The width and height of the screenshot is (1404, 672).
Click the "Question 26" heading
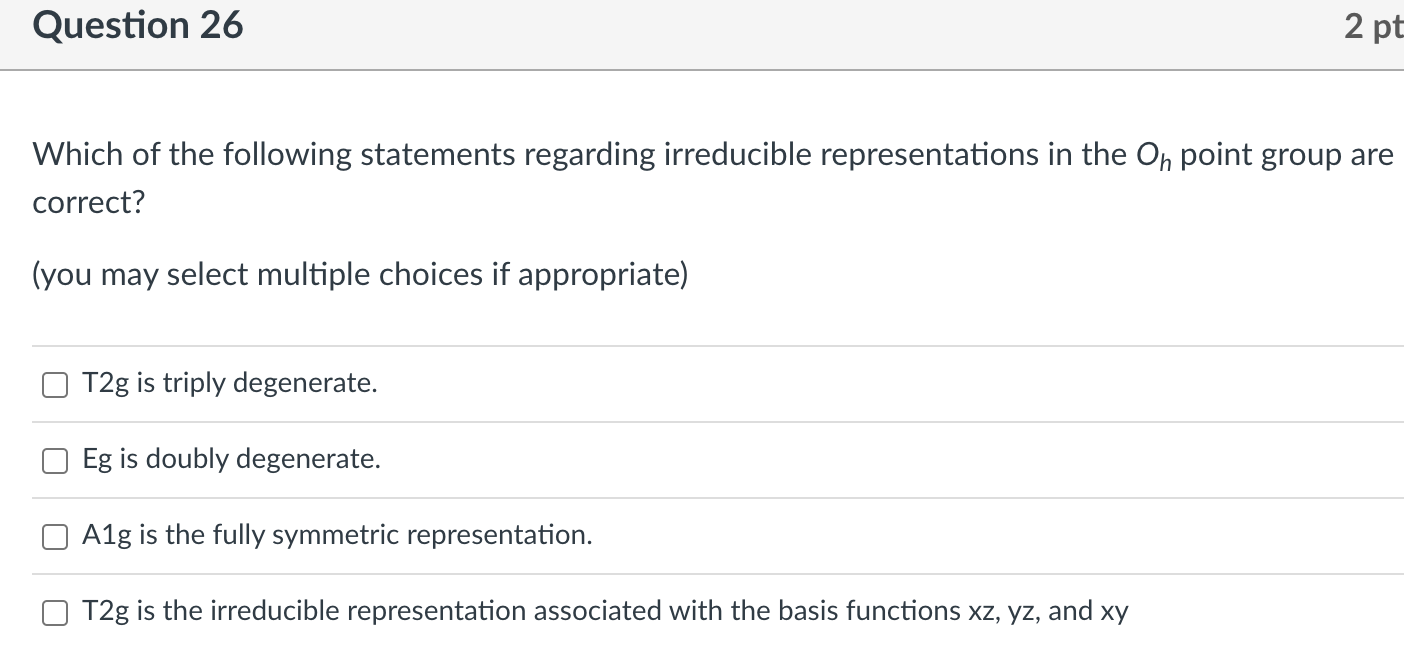point(138,26)
